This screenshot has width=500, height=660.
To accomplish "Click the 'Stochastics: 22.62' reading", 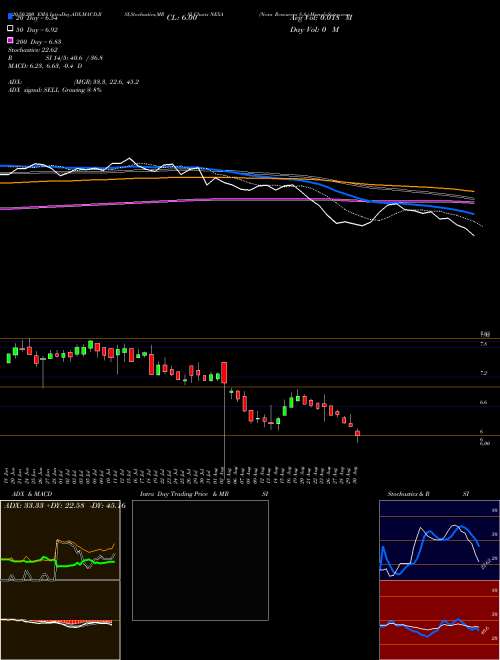I will [x=31, y=50].
